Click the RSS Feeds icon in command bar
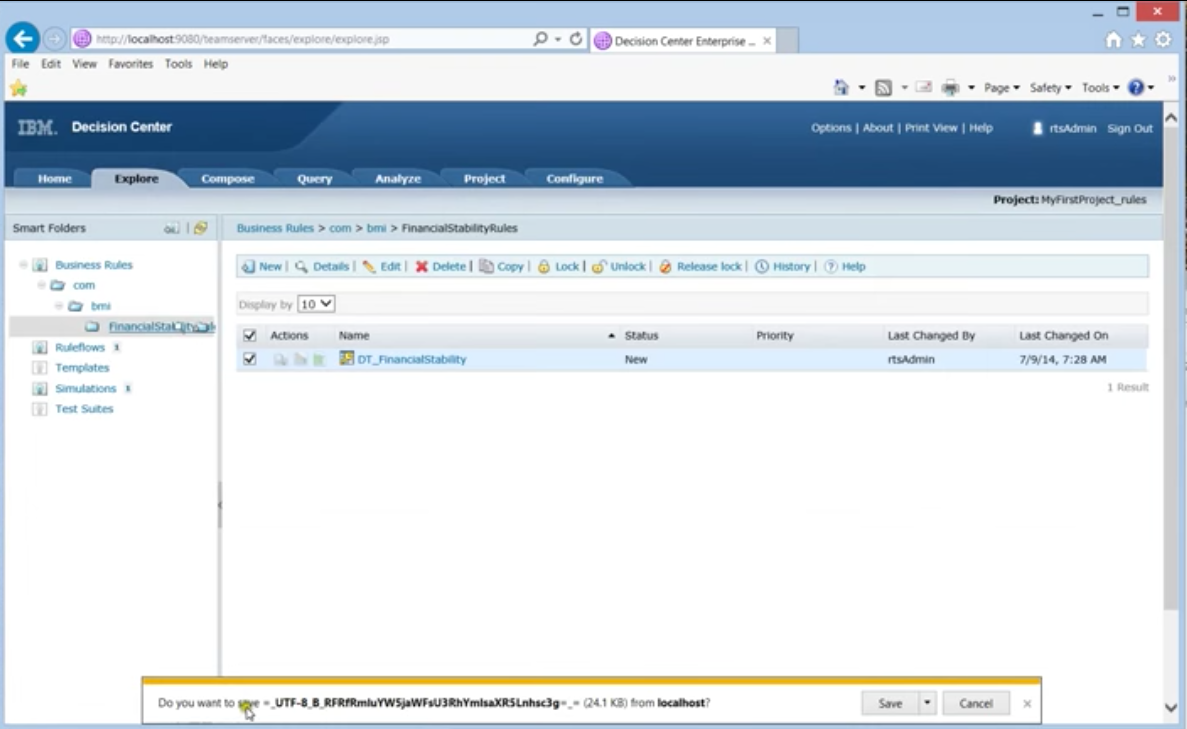The width and height of the screenshot is (1187, 729). coord(883,88)
